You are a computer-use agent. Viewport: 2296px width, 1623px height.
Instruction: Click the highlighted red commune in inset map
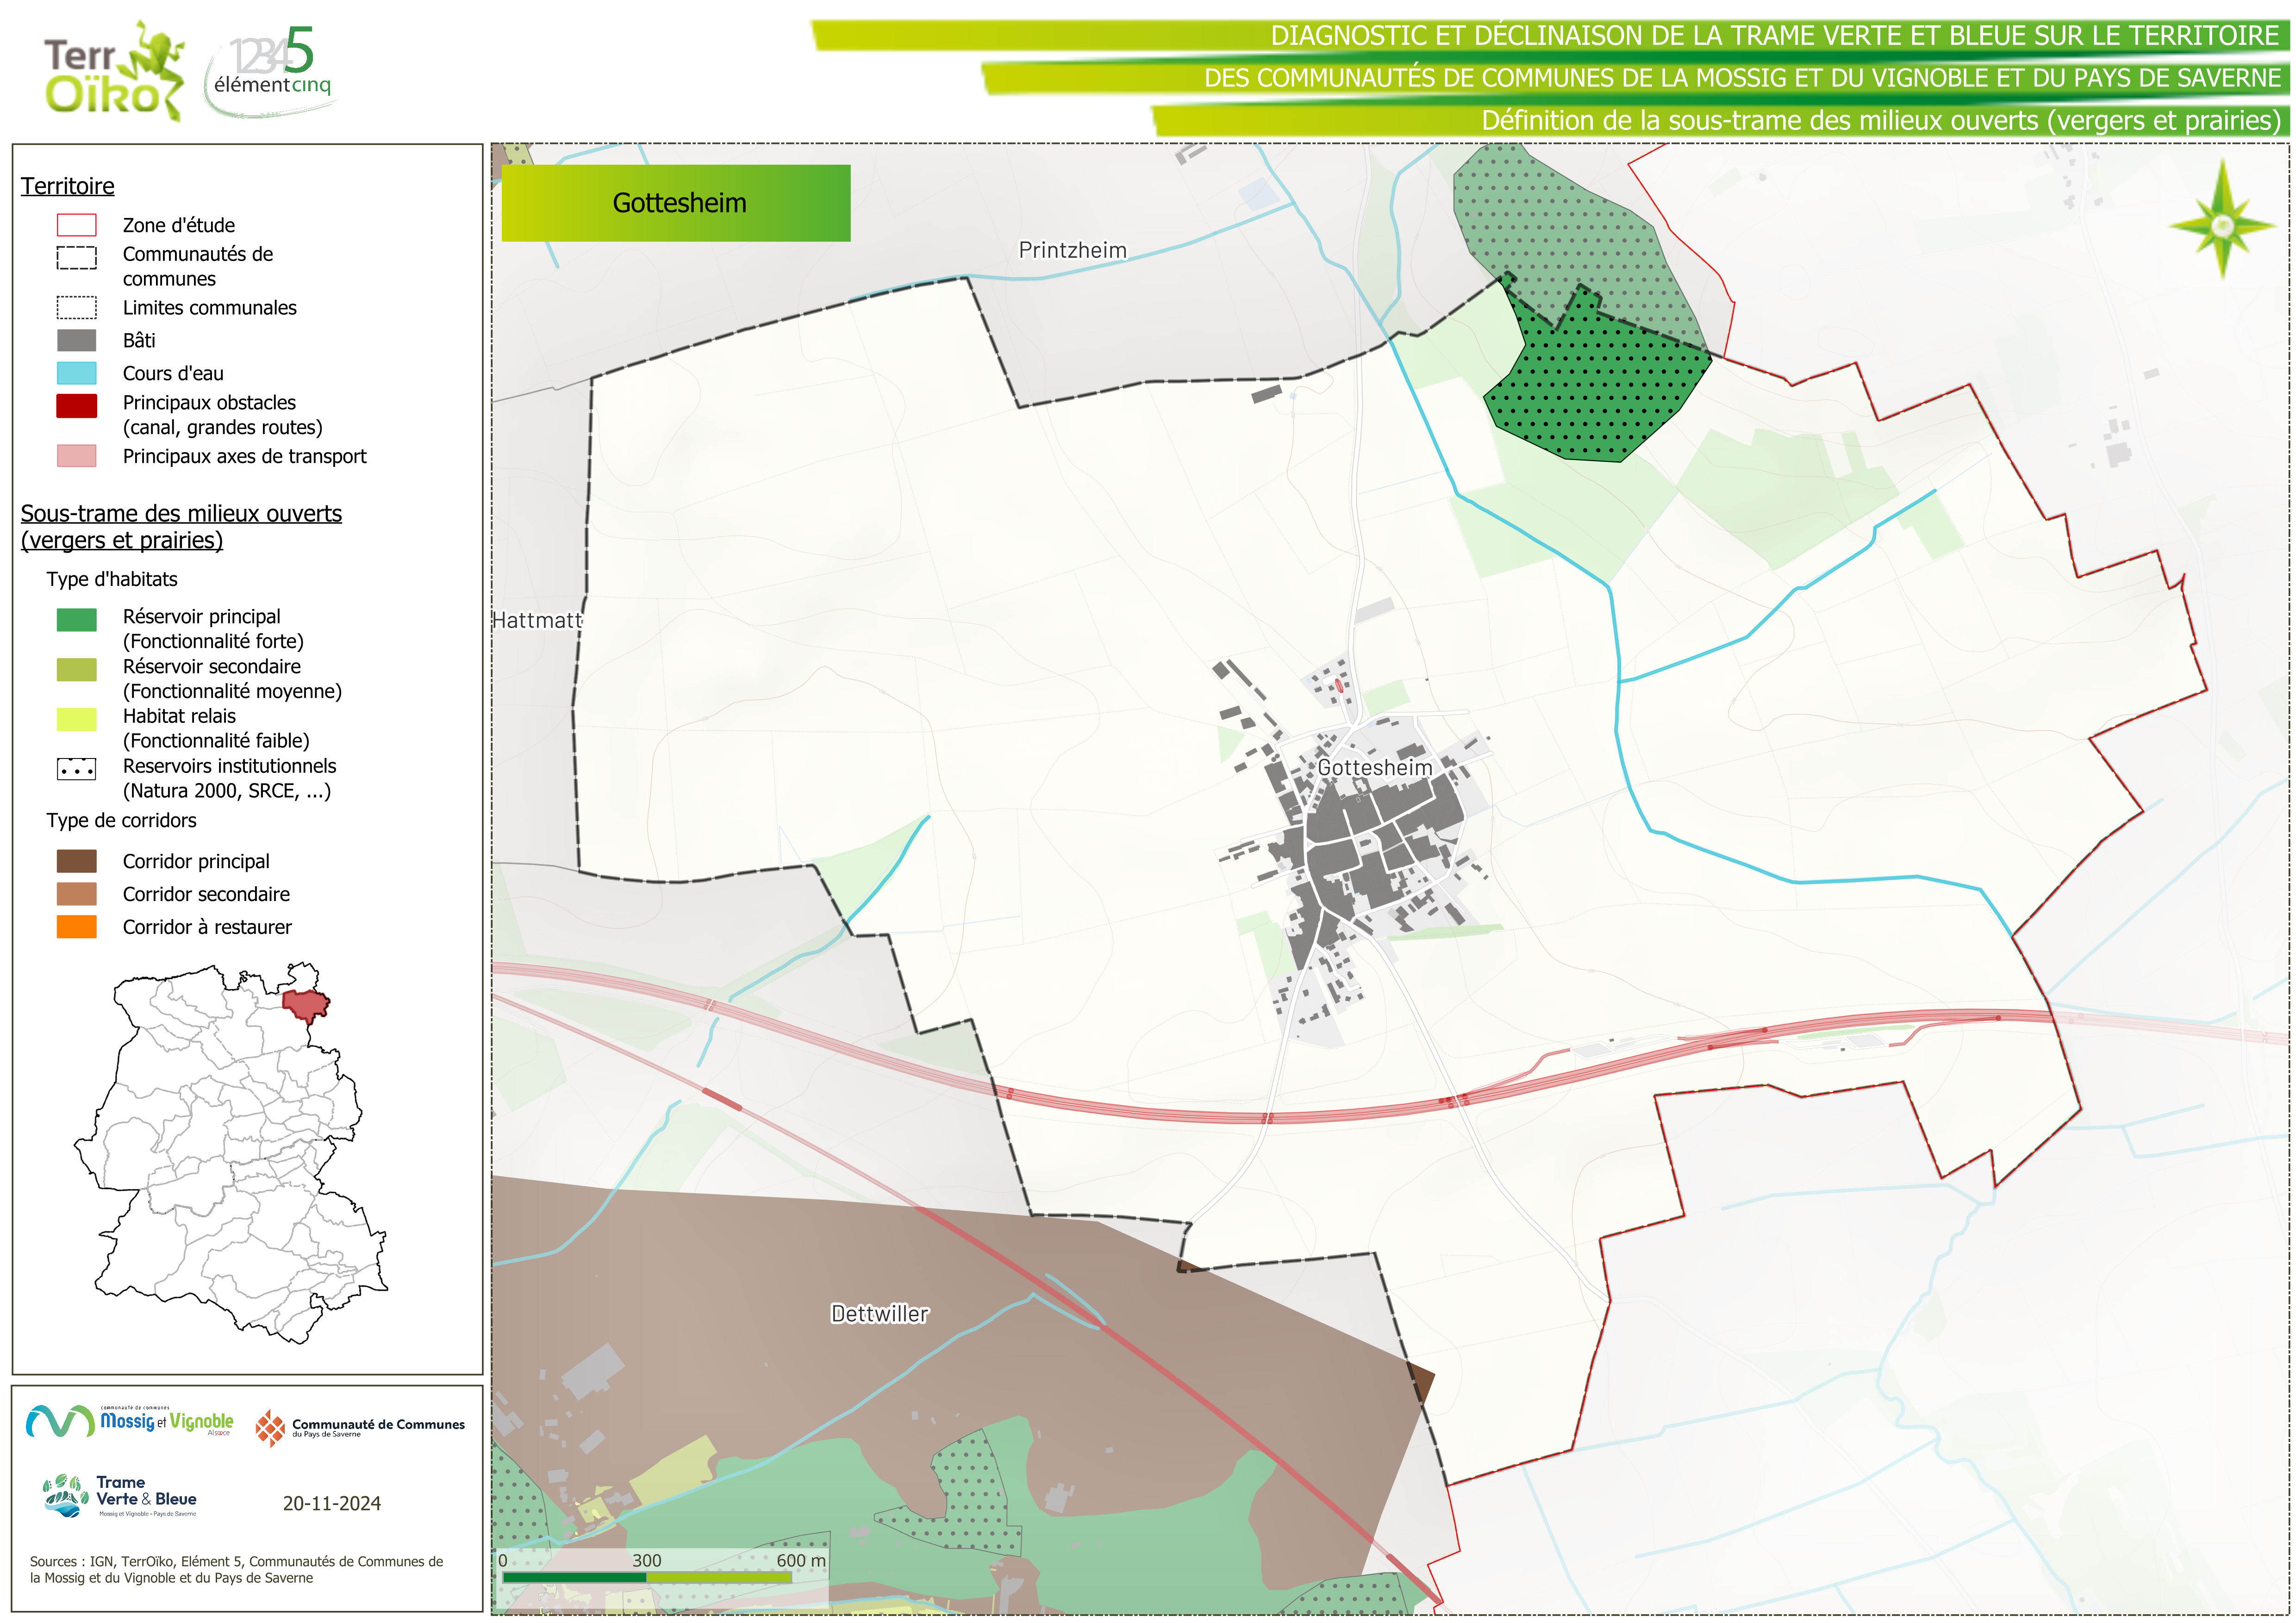[305, 1003]
